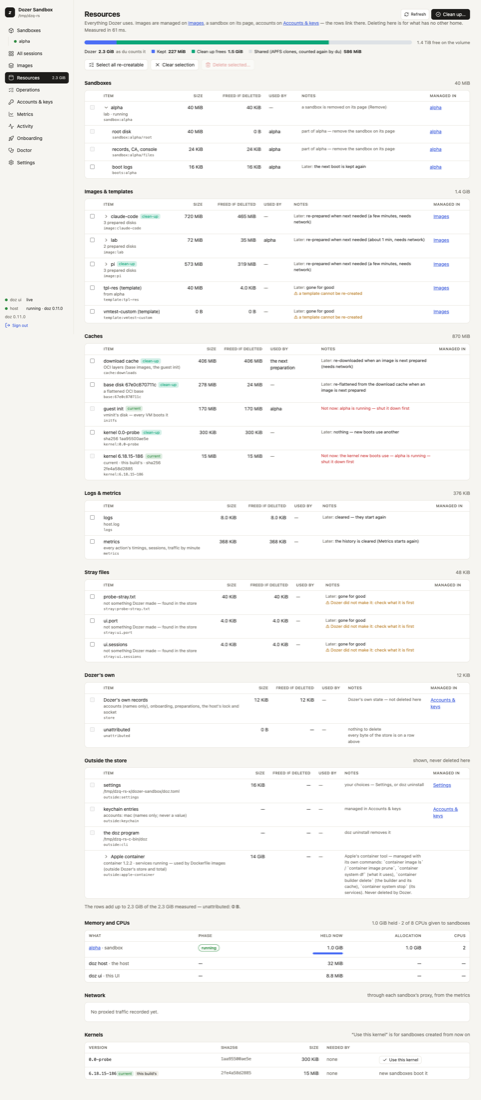Viewport: 481px width, 1100px height.
Task: Click the Doctor icon in sidebar
Action: 11,150
